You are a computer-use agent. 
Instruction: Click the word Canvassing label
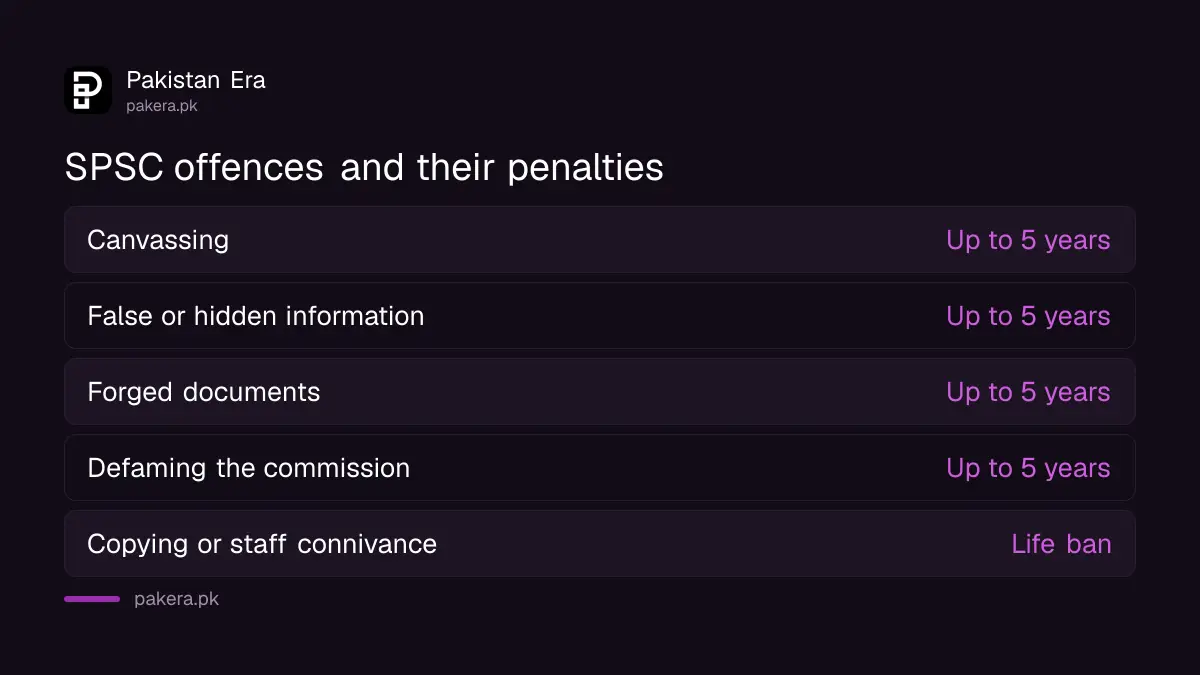click(x=158, y=241)
